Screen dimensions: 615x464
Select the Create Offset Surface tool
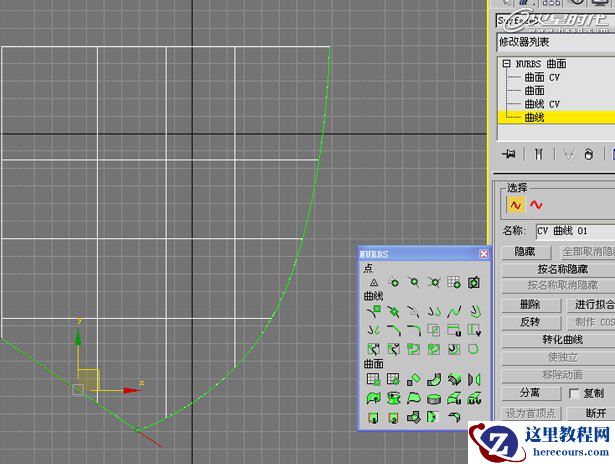(x=453, y=379)
